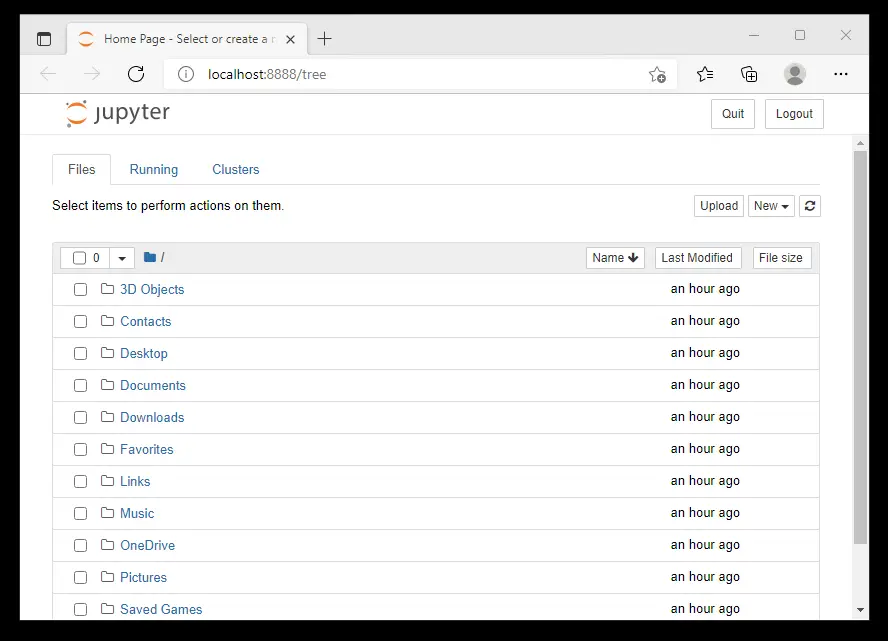
Task: Tick the checkbox next to Desktop
Action: click(80, 354)
